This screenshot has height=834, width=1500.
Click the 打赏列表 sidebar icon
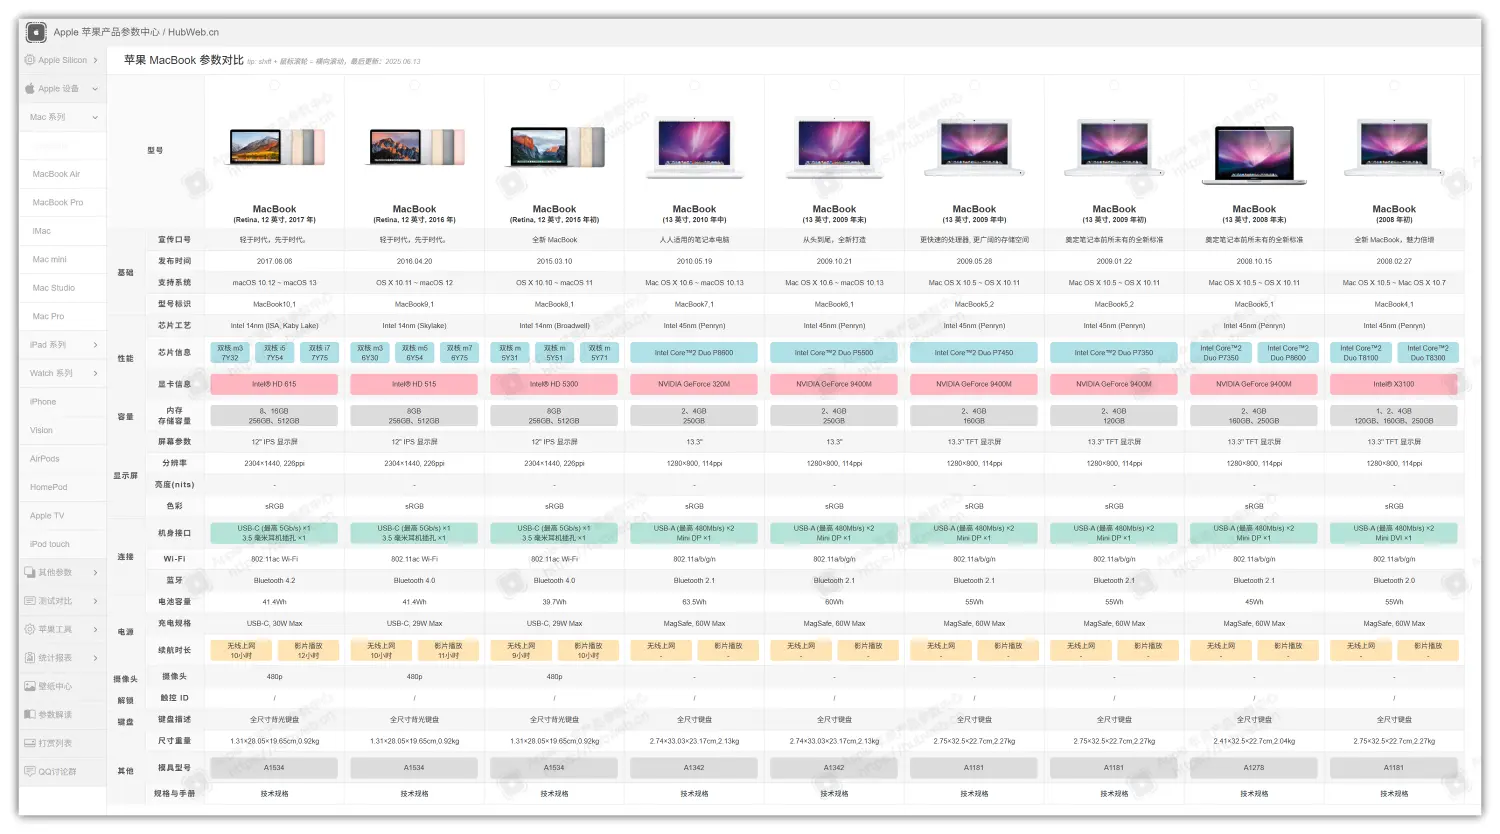[x=30, y=744]
